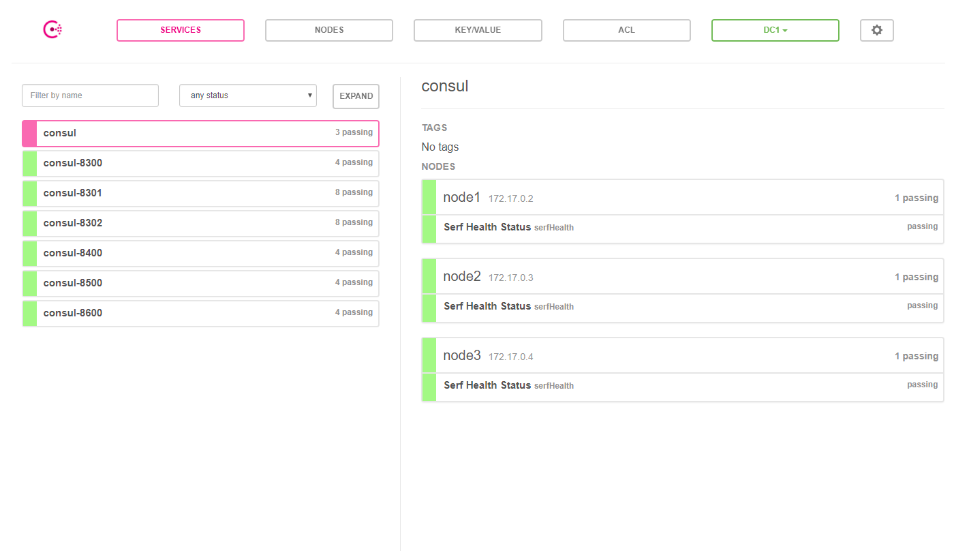969x551 pixels.
Task: Open the Nodes tab
Action: [x=329, y=30]
